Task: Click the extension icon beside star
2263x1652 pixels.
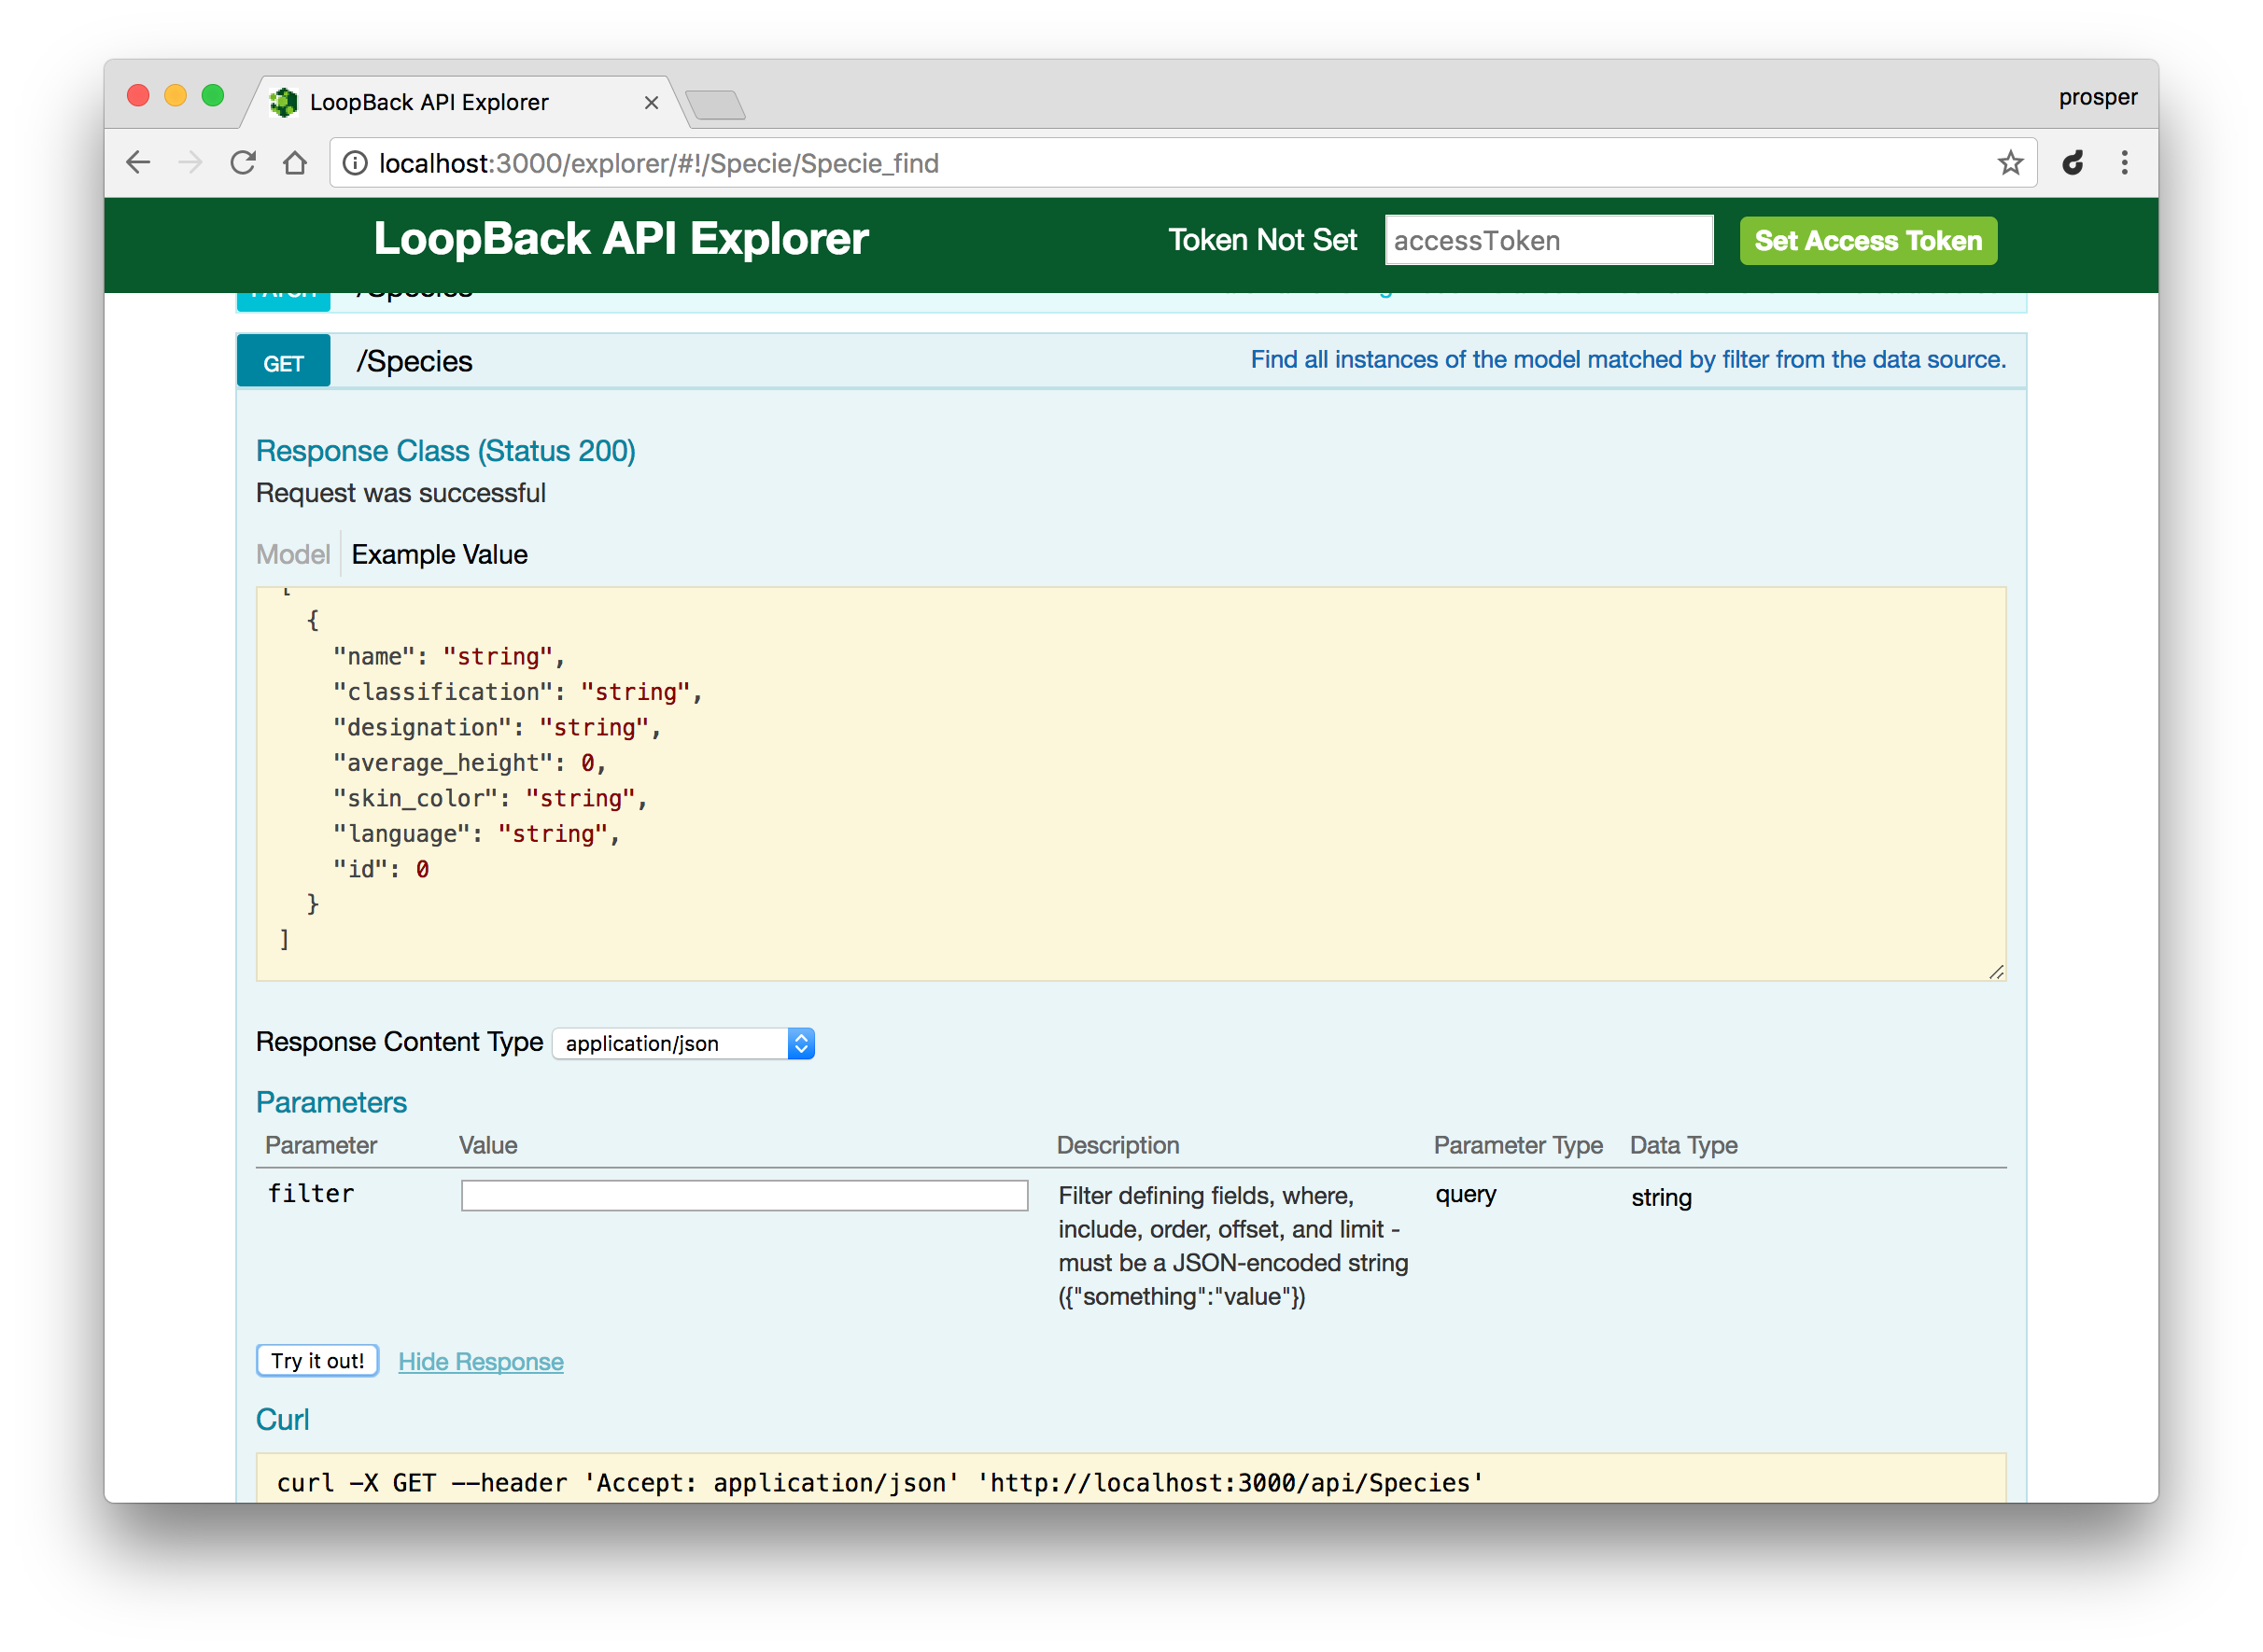Action: (x=2073, y=163)
